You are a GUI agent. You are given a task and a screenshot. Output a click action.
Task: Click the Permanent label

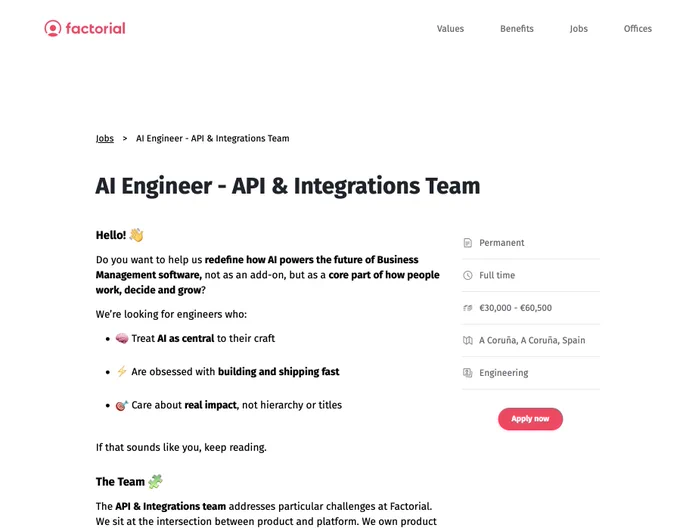[x=502, y=243]
